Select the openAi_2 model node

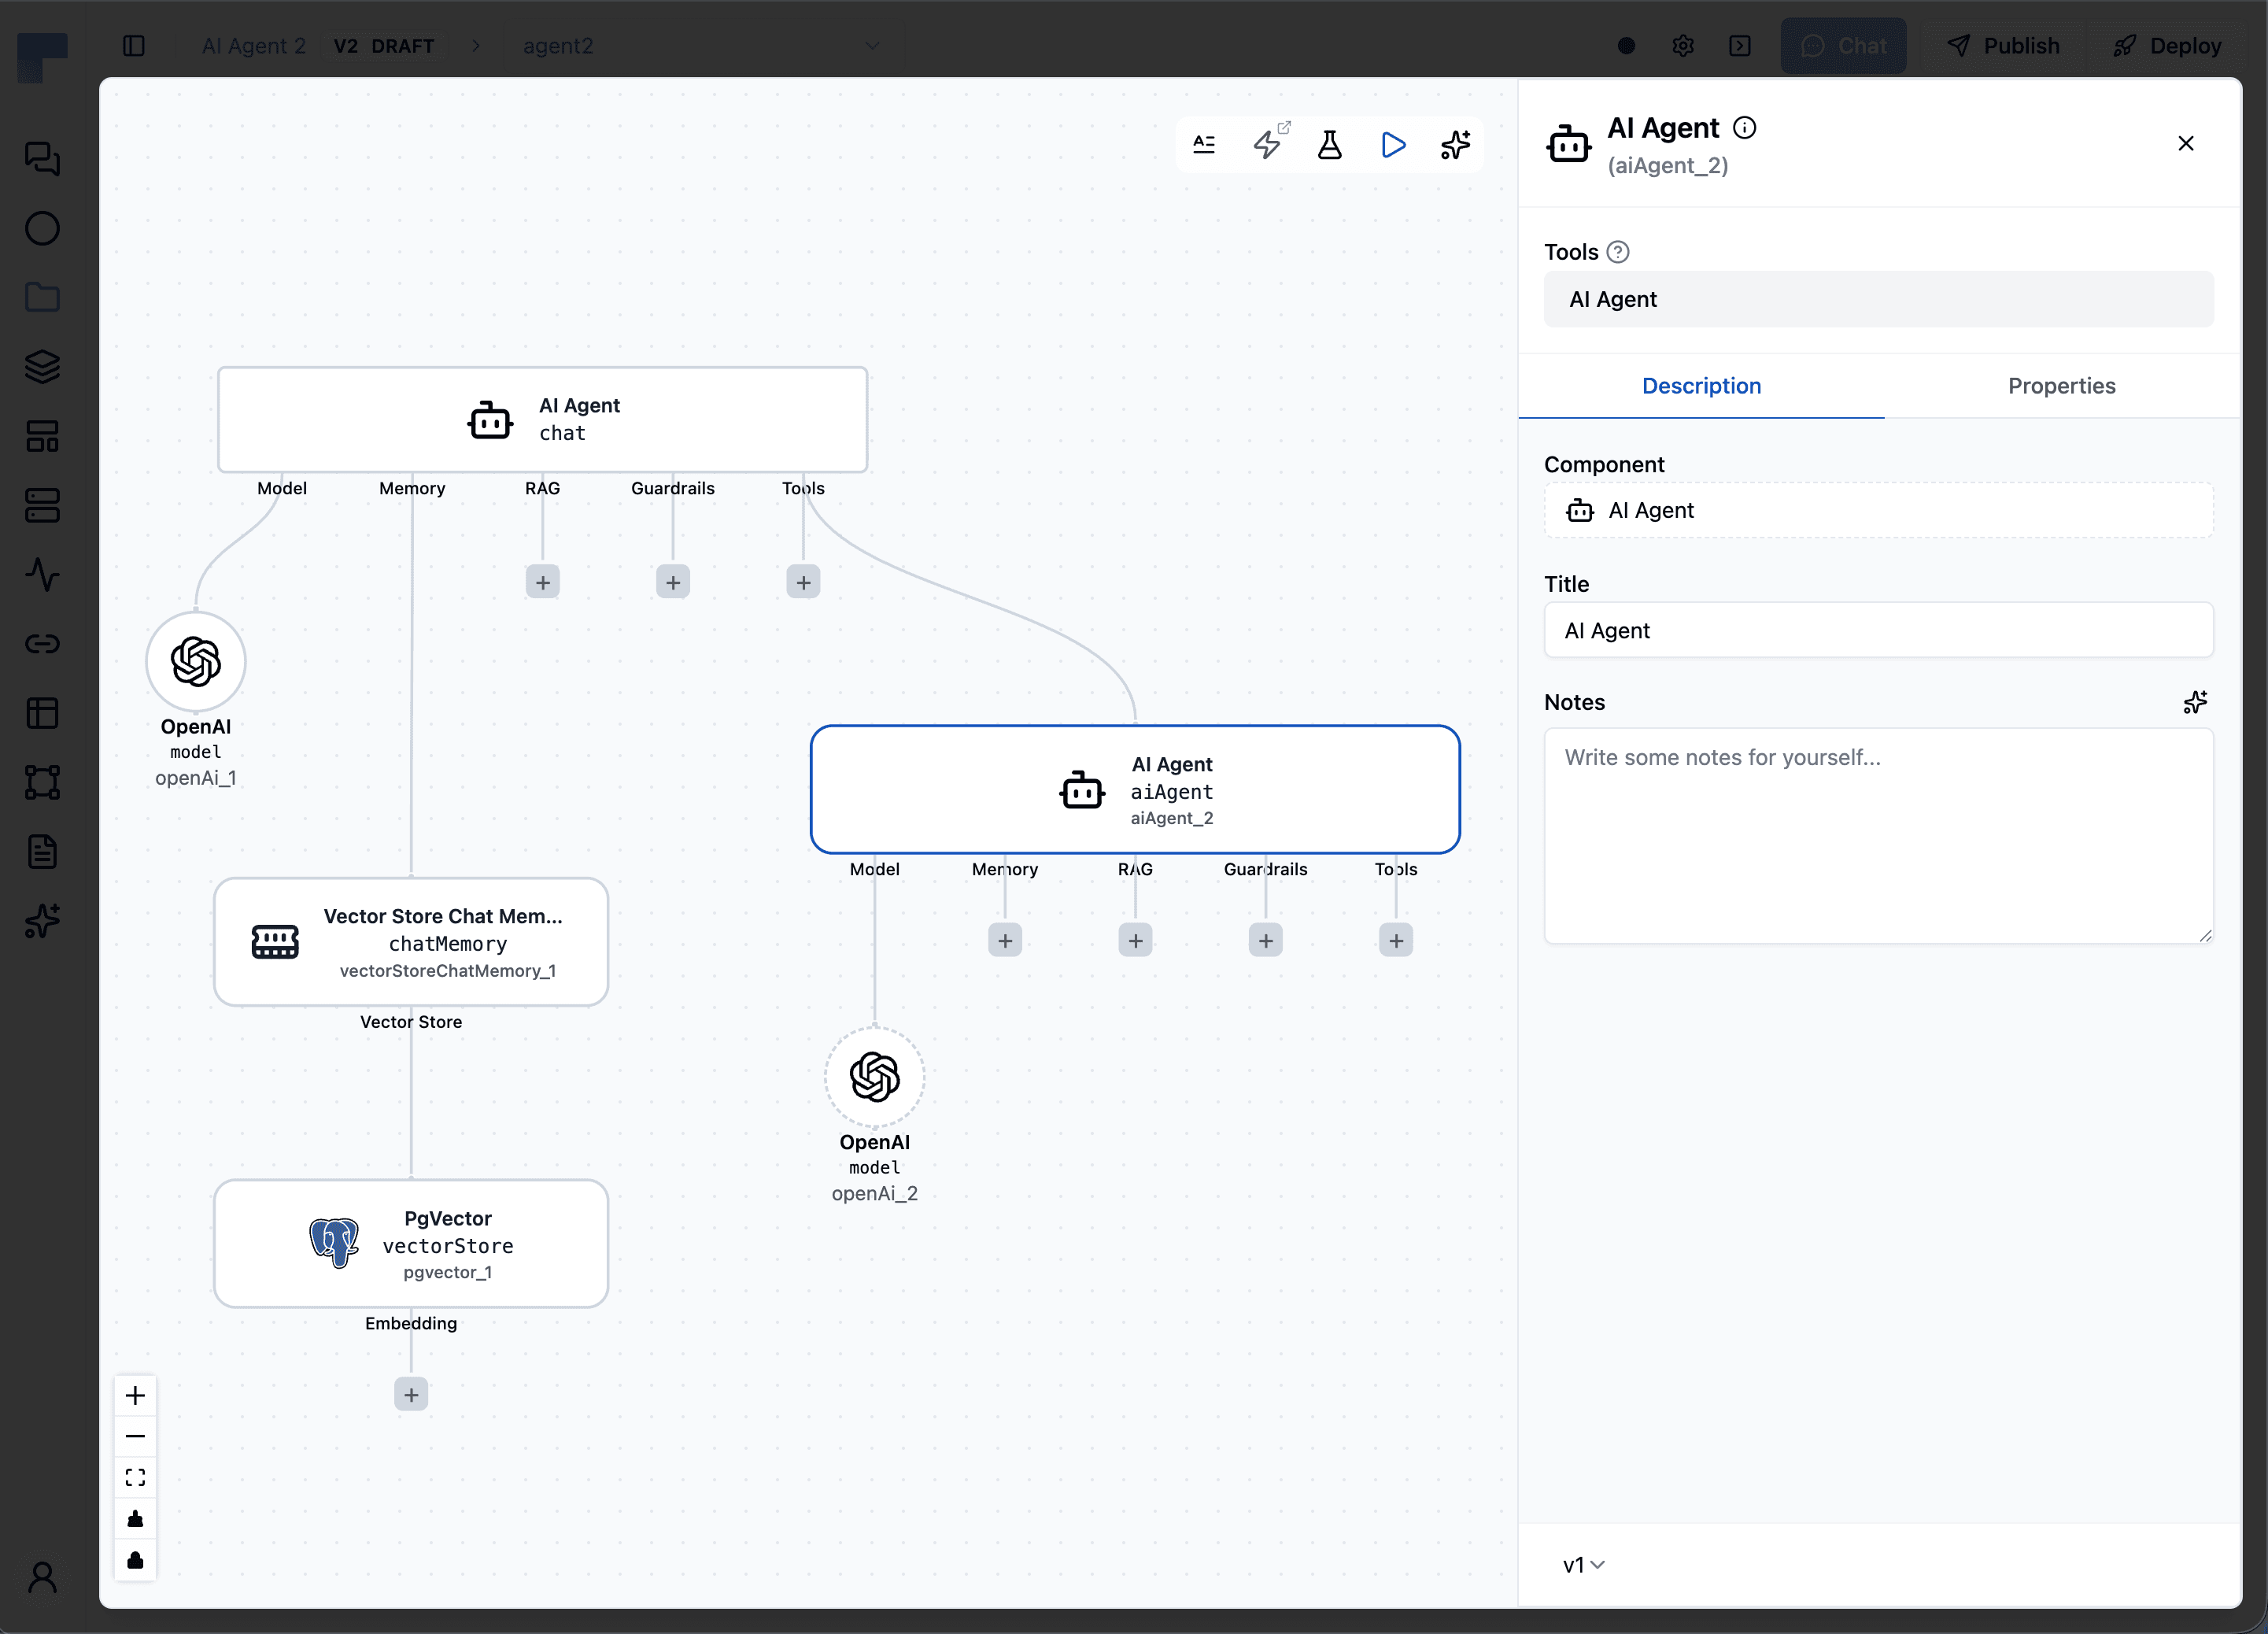pos(875,1077)
